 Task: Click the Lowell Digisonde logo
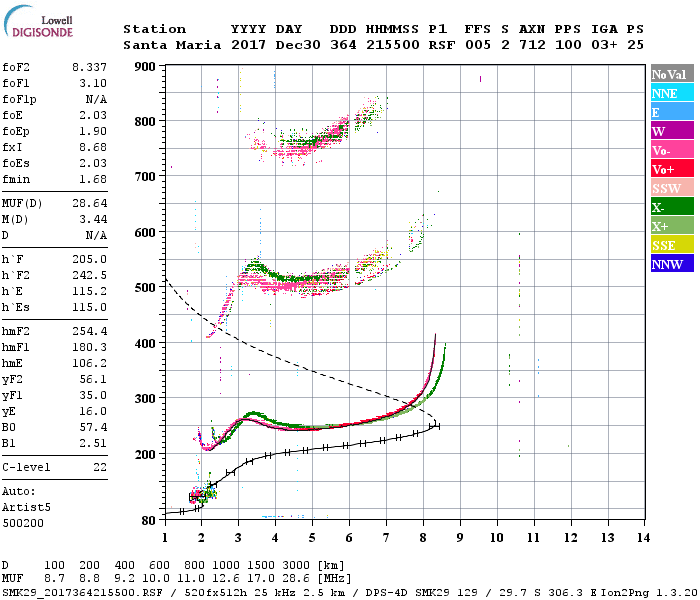(38, 21)
